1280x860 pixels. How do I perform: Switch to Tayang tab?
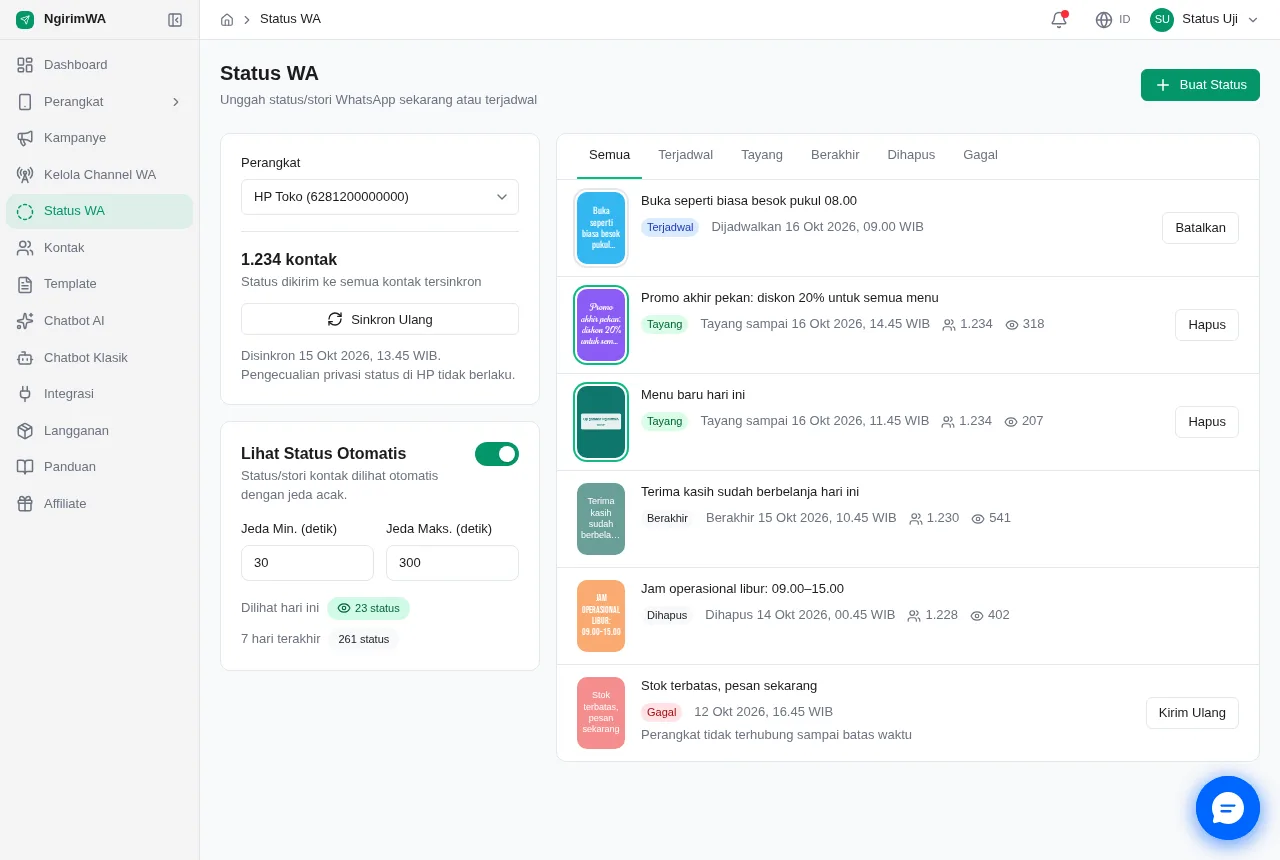click(762, 155)
